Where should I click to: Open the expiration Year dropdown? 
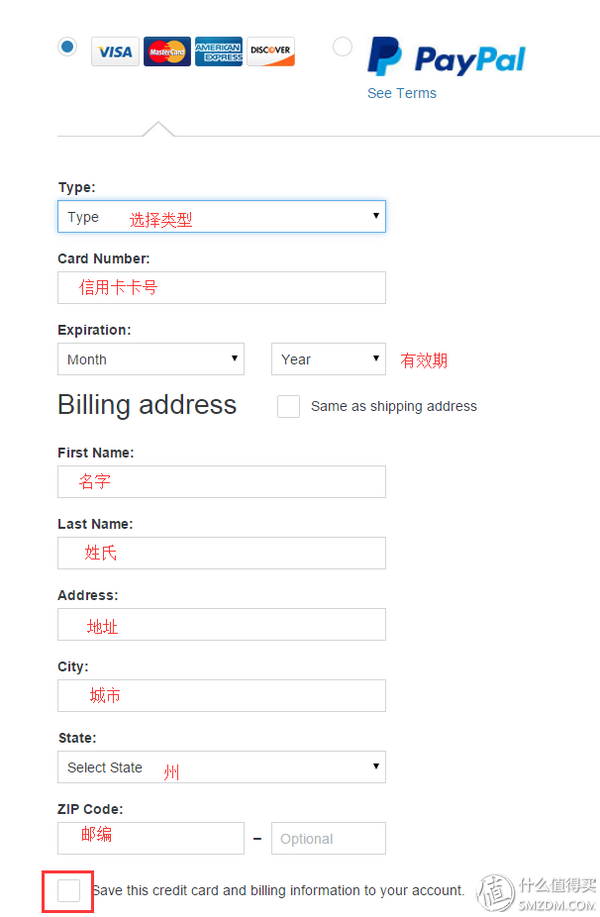[329, 359]
